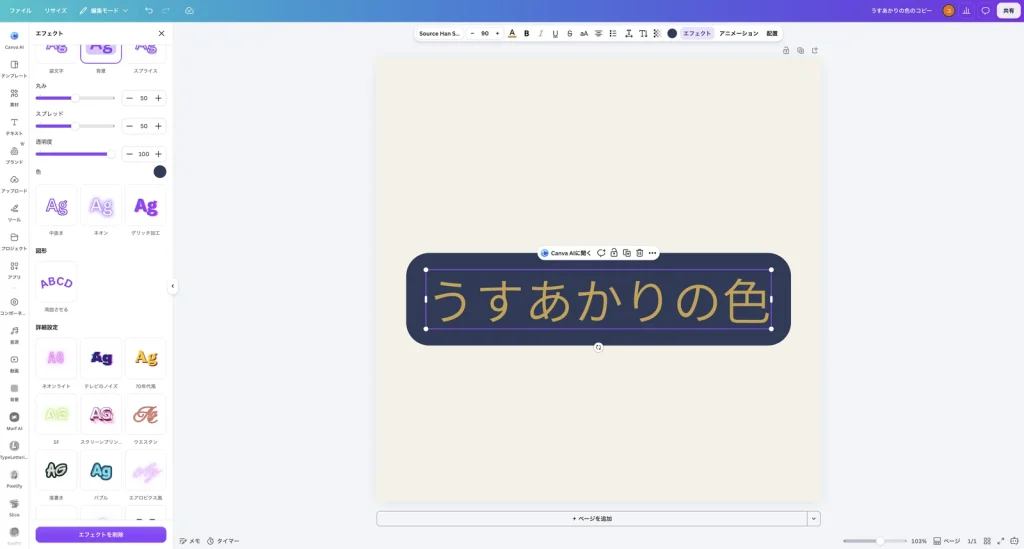The width and height of the screenshot is (1024, 549).
Task: Click the ページを追加 (add page) button
Action: click(592, 518)
